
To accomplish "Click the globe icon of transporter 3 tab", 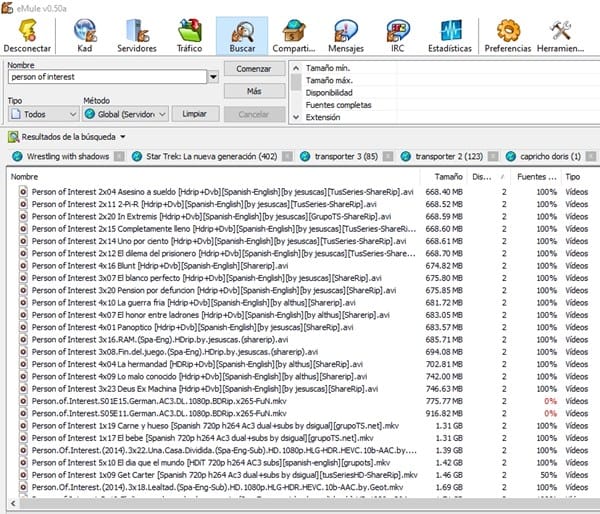I will [x=305, y=156].
